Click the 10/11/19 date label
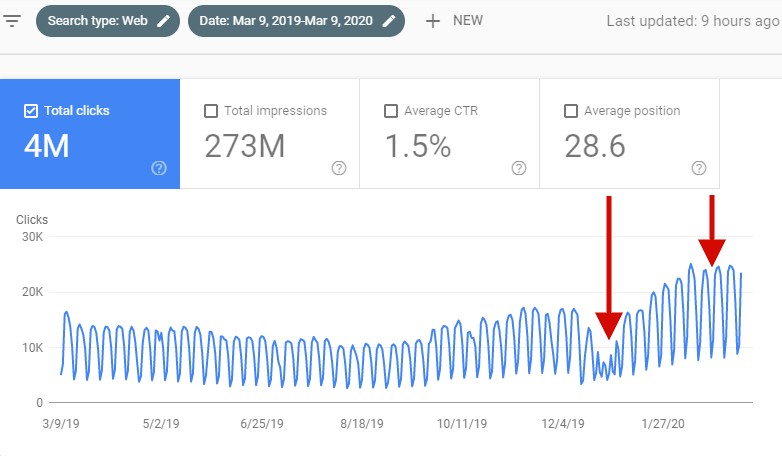Viewport: 782px width, 456px height. point(462,424)
